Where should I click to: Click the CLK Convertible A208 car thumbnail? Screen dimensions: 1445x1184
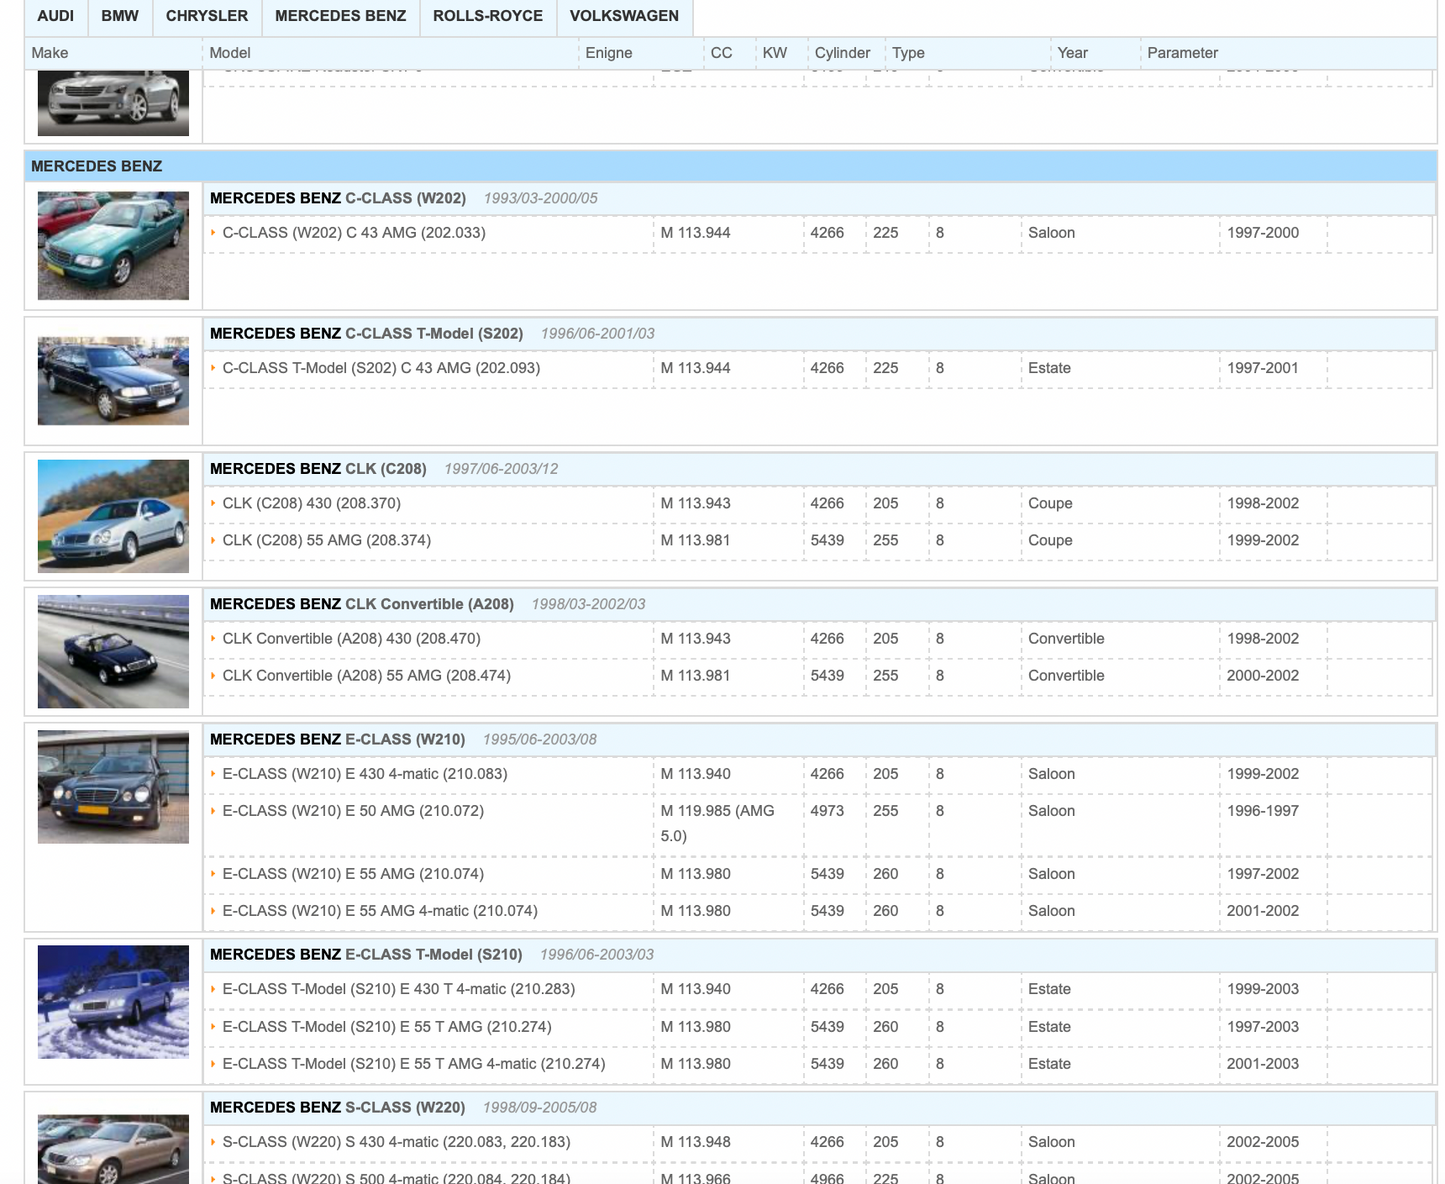click(x=113, y=651)
